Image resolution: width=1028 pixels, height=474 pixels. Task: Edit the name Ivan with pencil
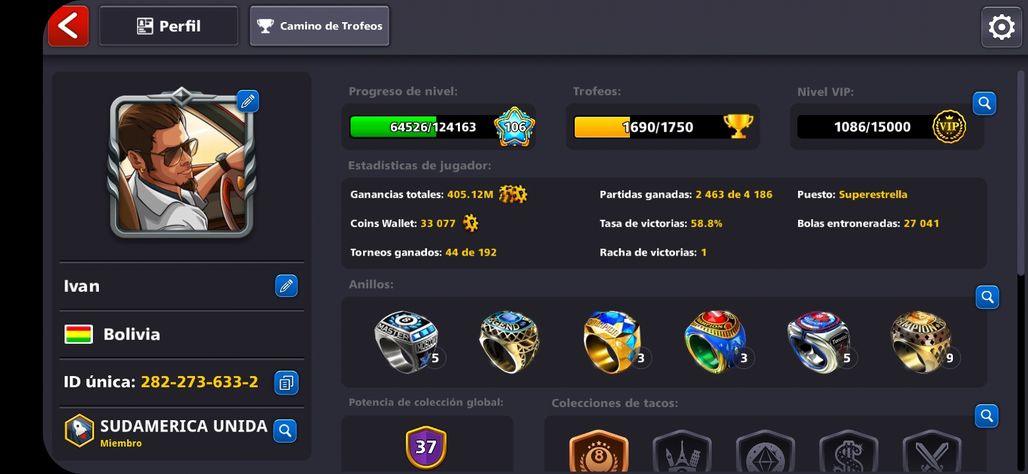(x=286, y=286)
